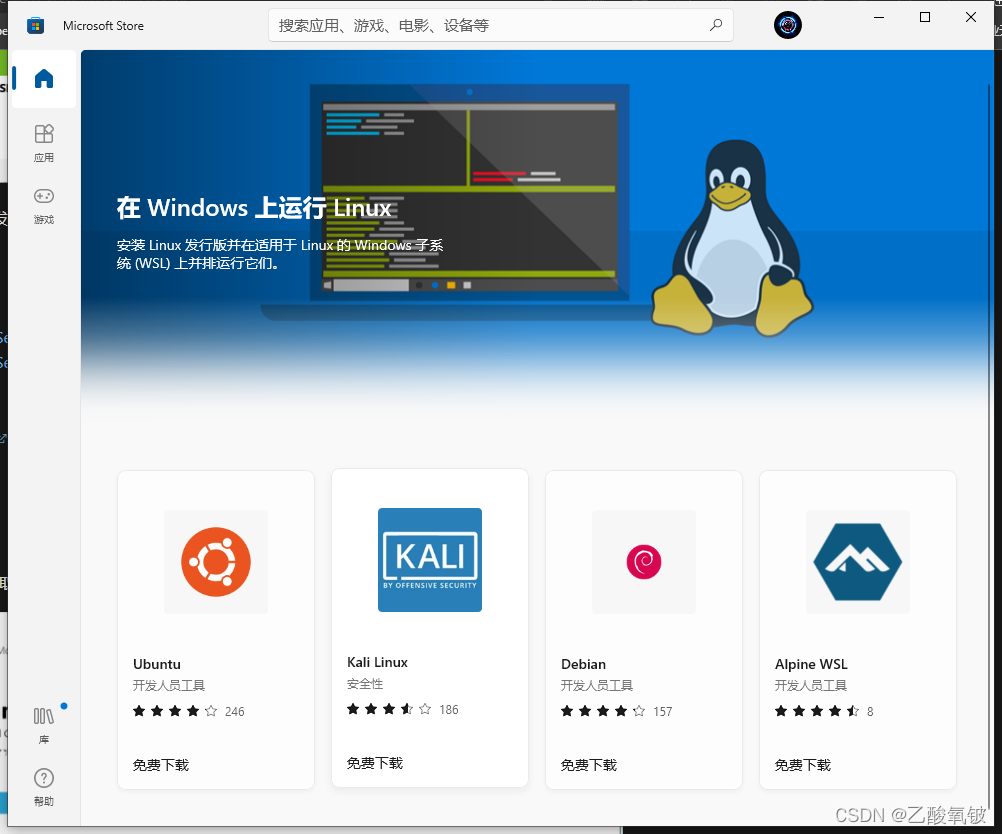Viewport: 1002px width, 834px height.
Task: Click 免费下载 under Kali Linux
Action: pos(374,763)
